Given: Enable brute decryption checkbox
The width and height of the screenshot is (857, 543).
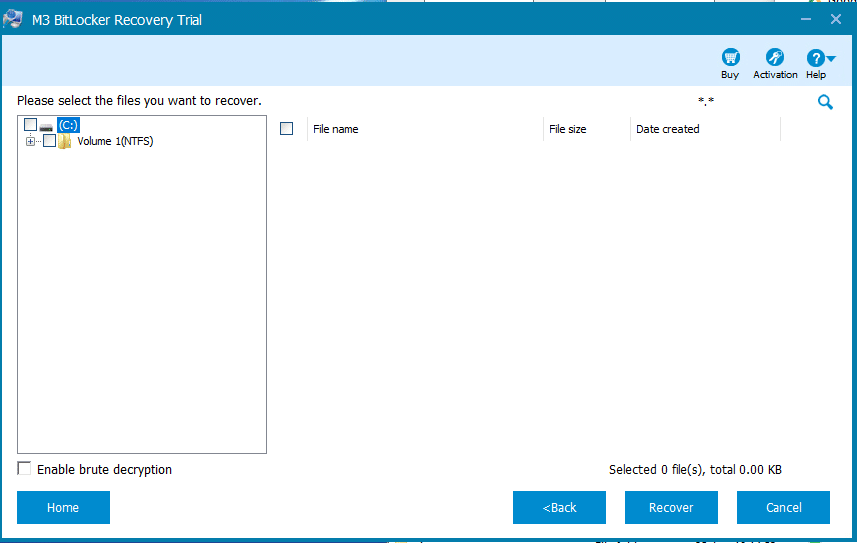Looking at the screenshot, I should pos(24,469).
